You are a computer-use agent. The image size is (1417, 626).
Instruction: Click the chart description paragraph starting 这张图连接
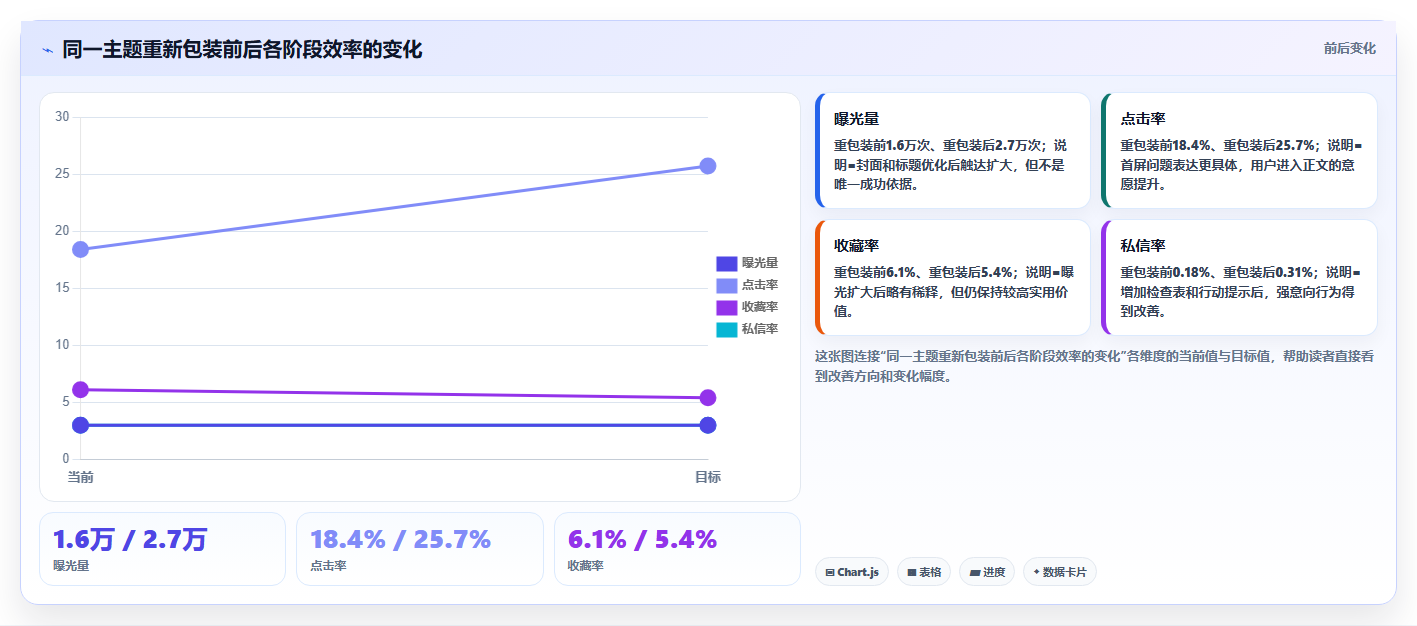click(1095, 366)
